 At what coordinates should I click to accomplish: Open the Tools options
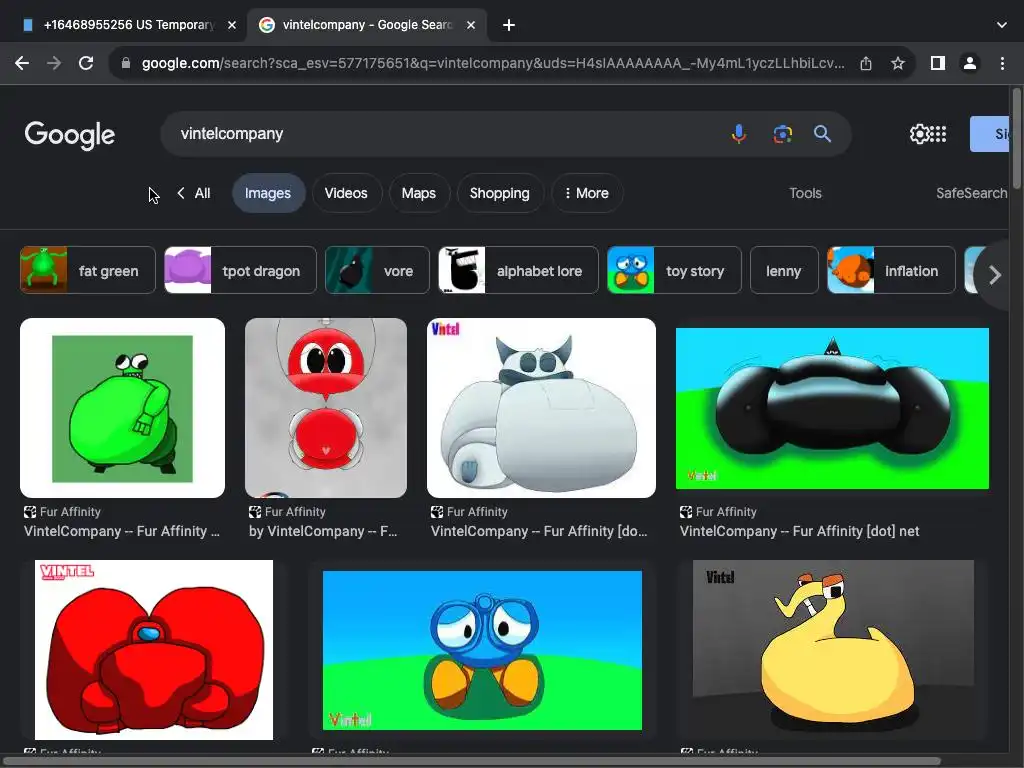coord(805,193)
